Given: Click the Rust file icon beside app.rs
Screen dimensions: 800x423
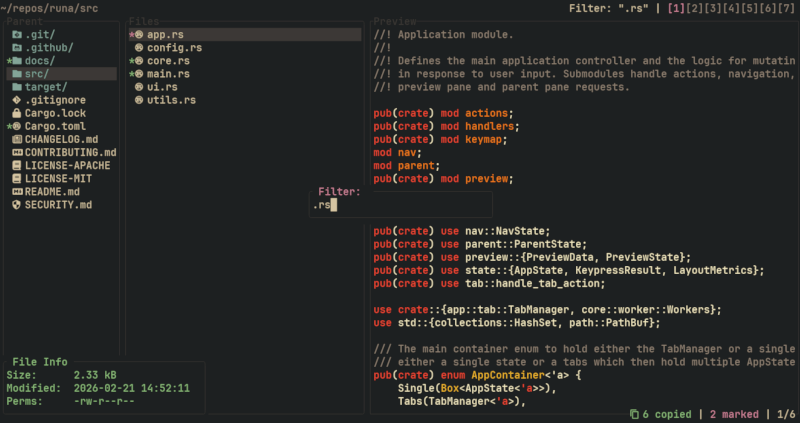Looking at the screenshot, I should 139,35.
